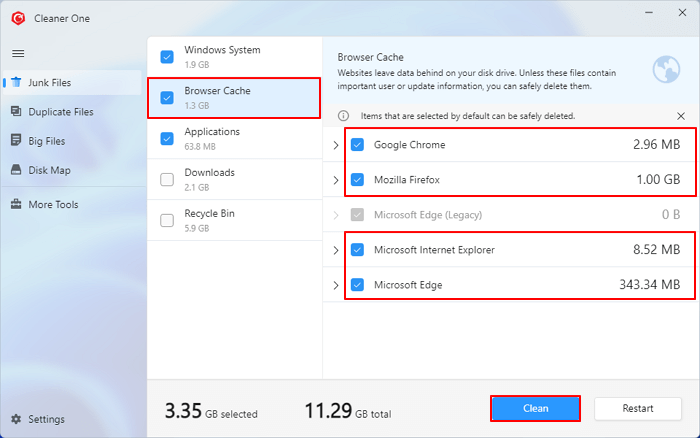Expand the Mozilla Firefox row chevron

[x=336, y=180]
